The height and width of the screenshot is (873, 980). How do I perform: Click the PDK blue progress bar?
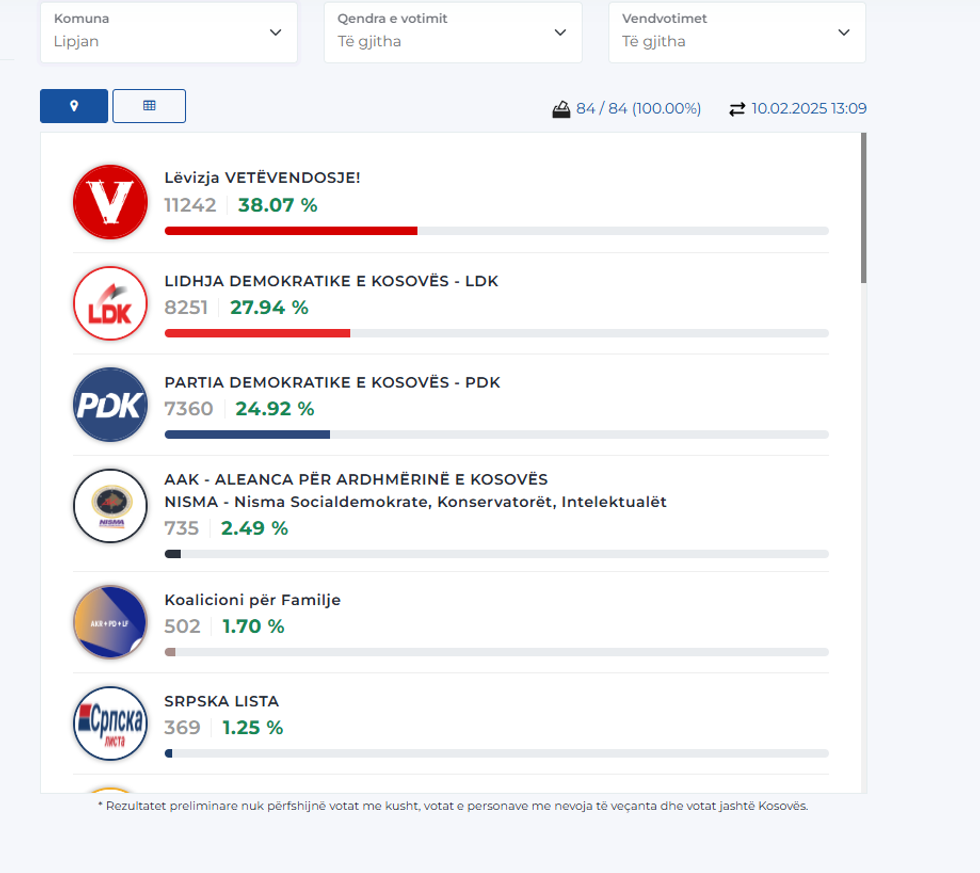247,435
